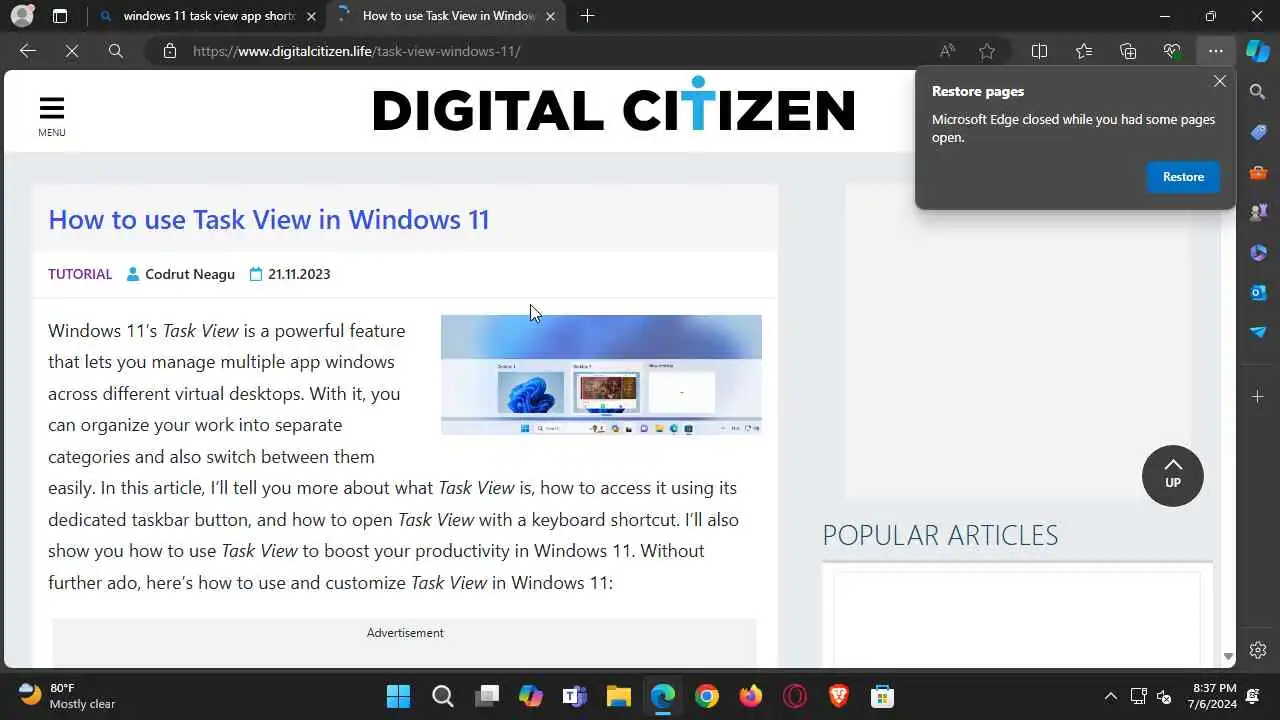Customize sidebar with the plus icon
The width and height of the screenshot is (1280, 720).
1258,397
